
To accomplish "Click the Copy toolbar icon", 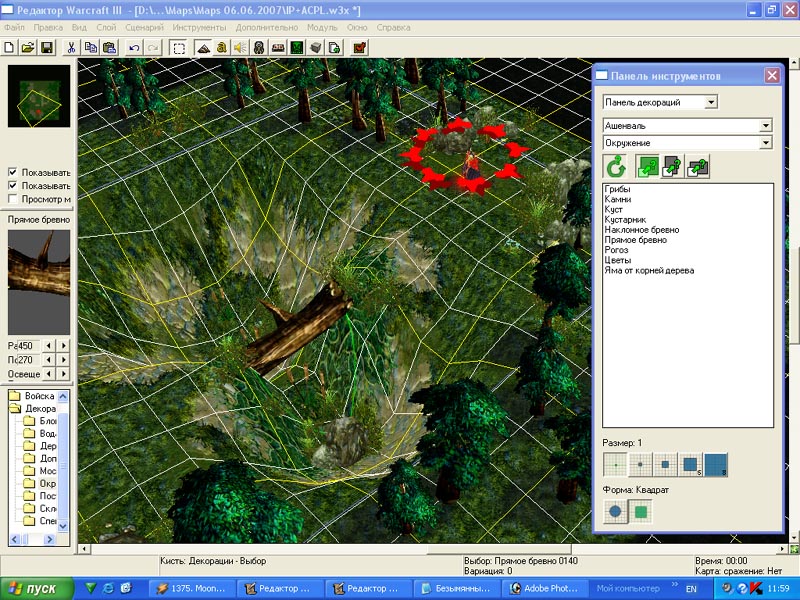I will (90, 48).
